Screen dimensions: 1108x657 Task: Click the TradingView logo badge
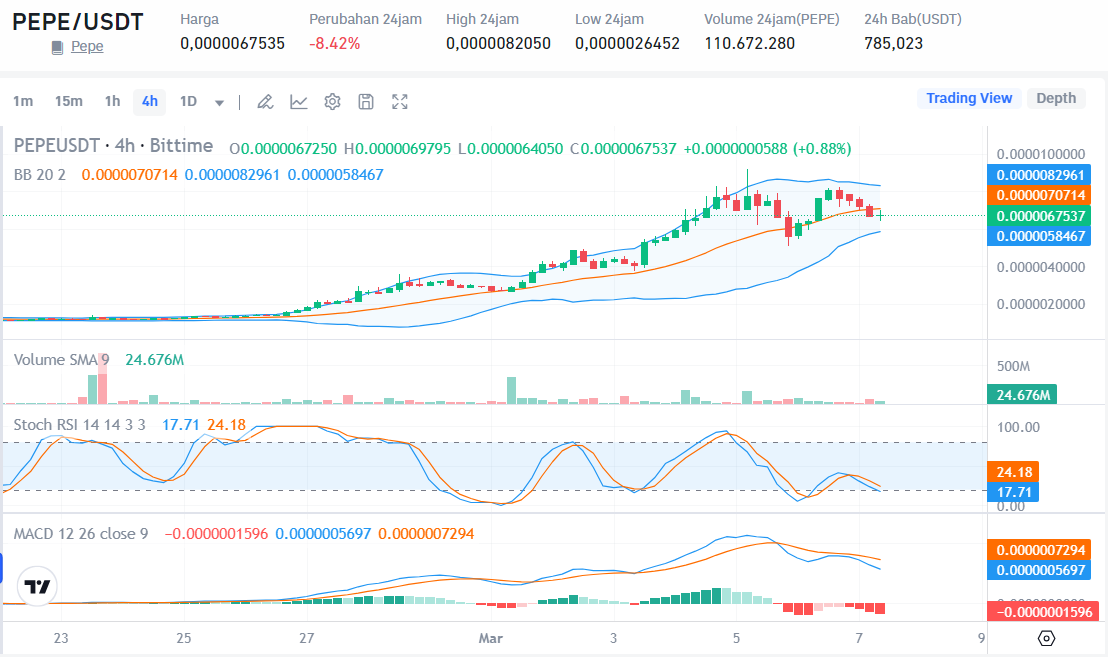tap(37, 586)
